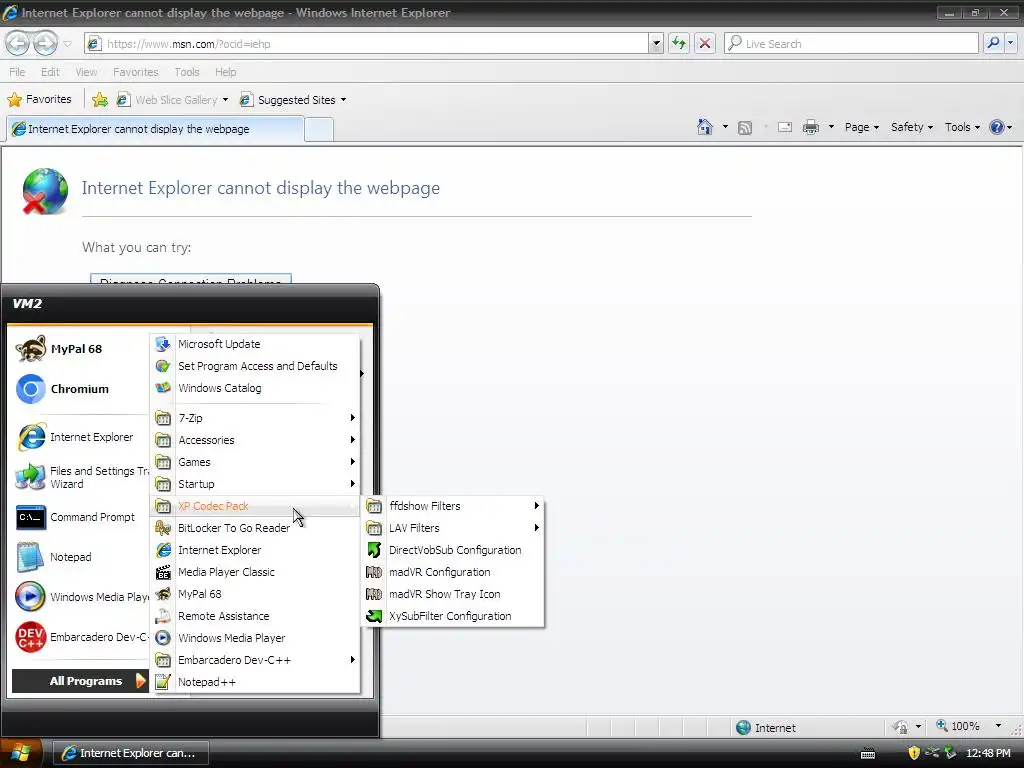The image size is (1024, 768).
Task: Open Microsoft Update entry
Action: tap(255, 344)
